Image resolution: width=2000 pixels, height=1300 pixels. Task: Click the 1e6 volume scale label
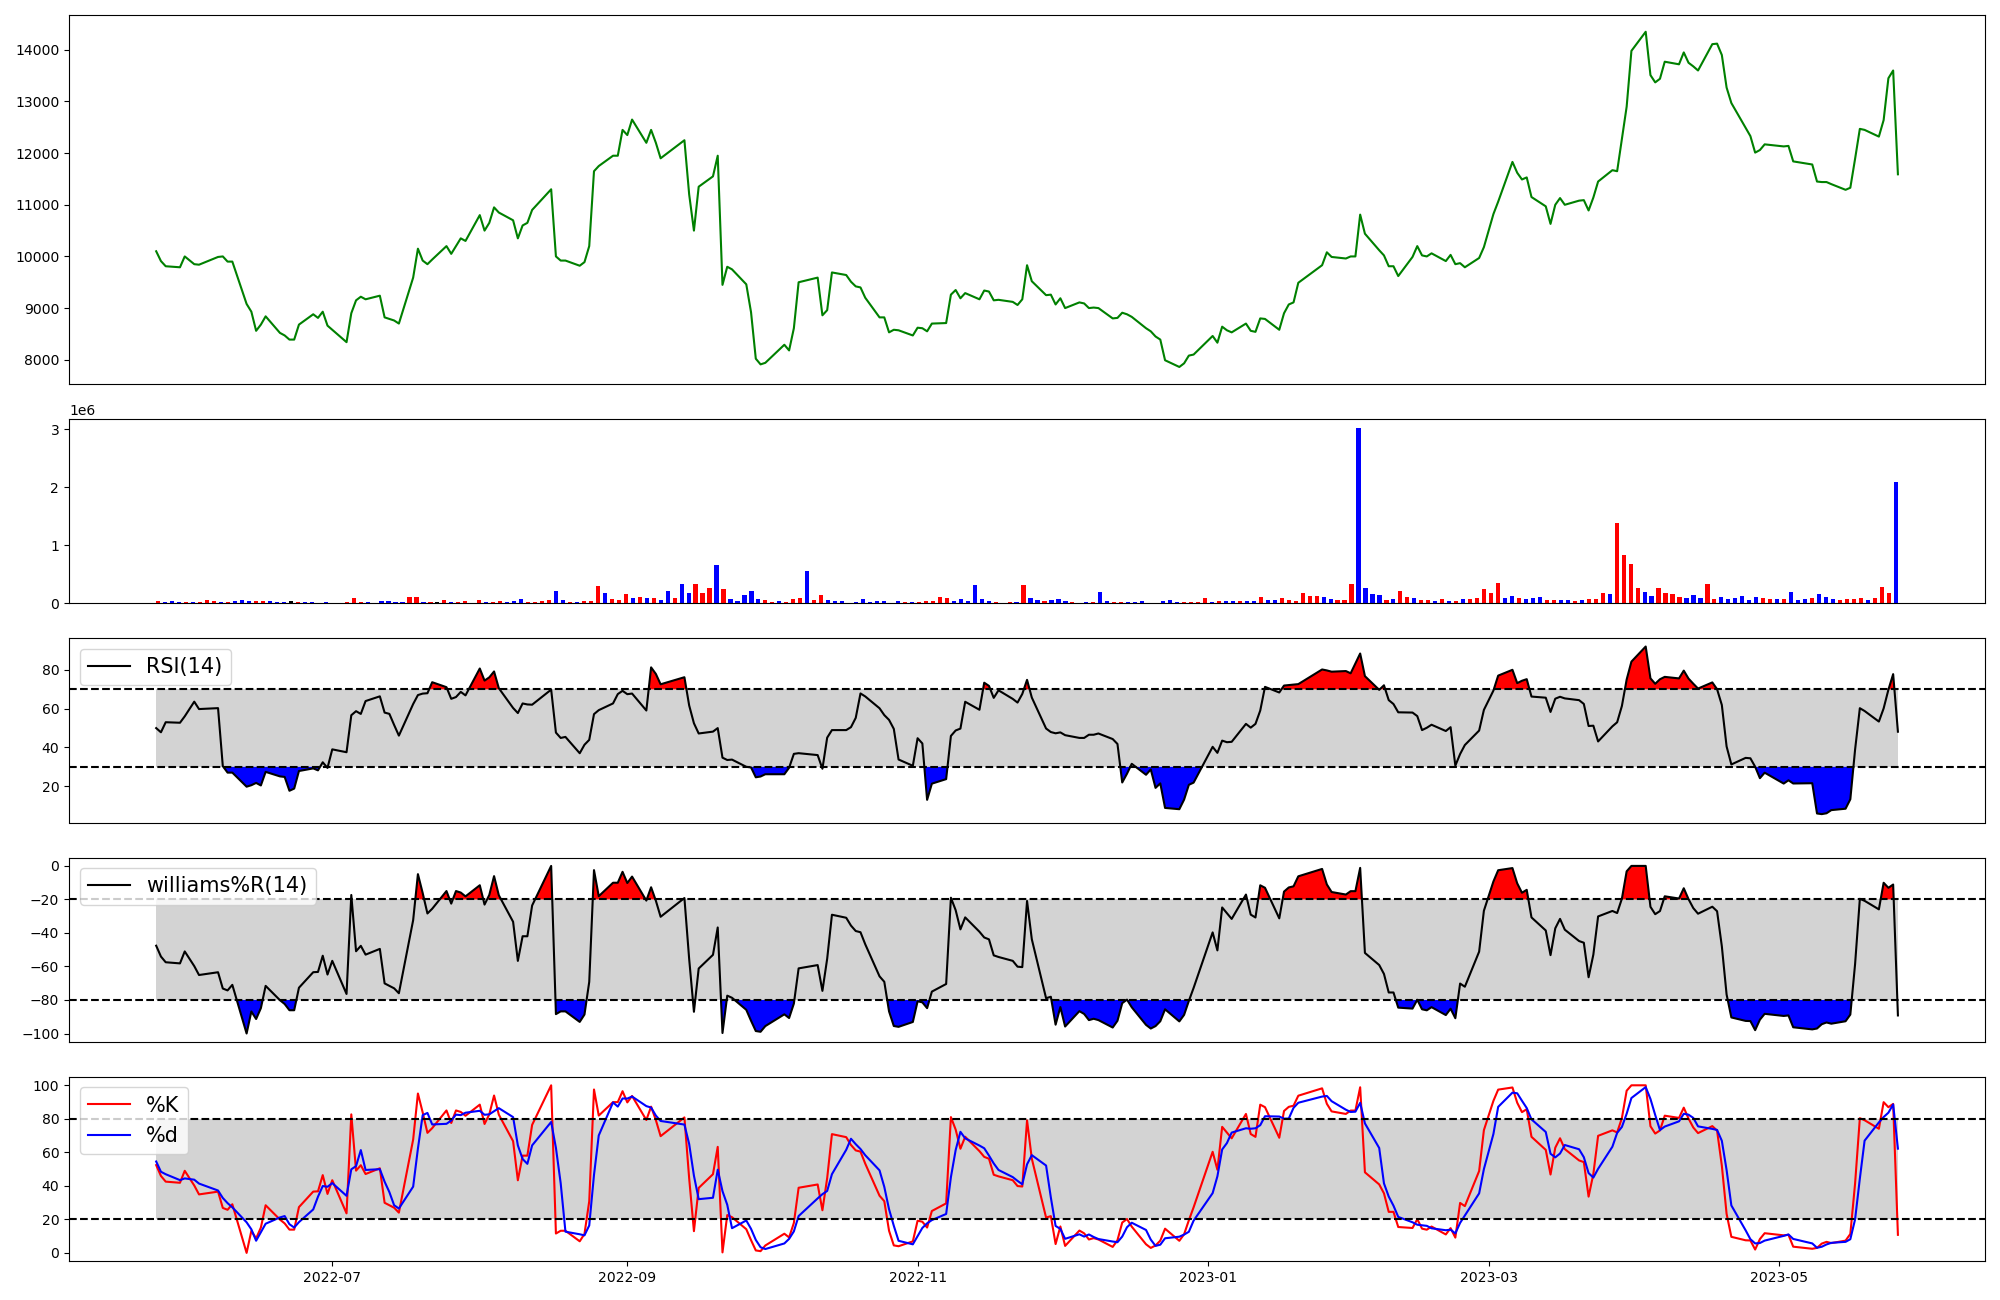pos(82,410)
